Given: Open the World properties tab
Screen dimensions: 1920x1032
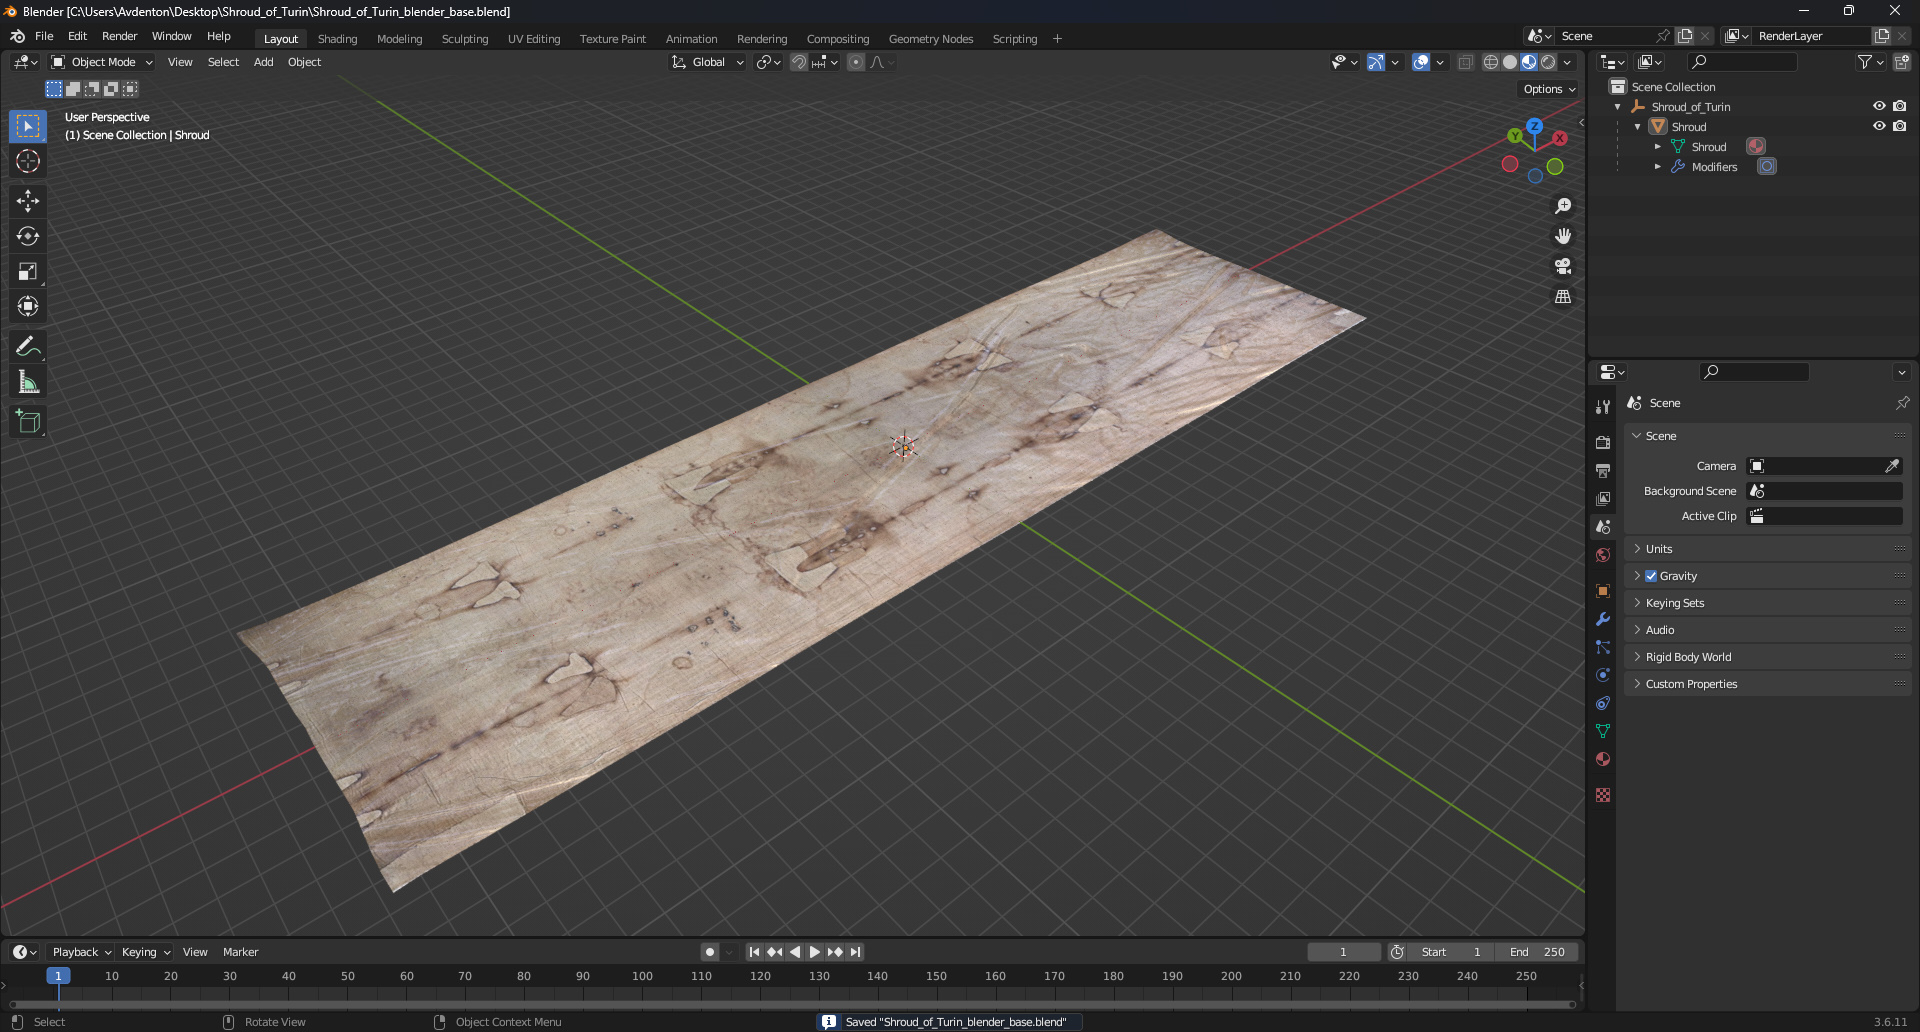Looking at the screenshot, I should [1603, 555].
